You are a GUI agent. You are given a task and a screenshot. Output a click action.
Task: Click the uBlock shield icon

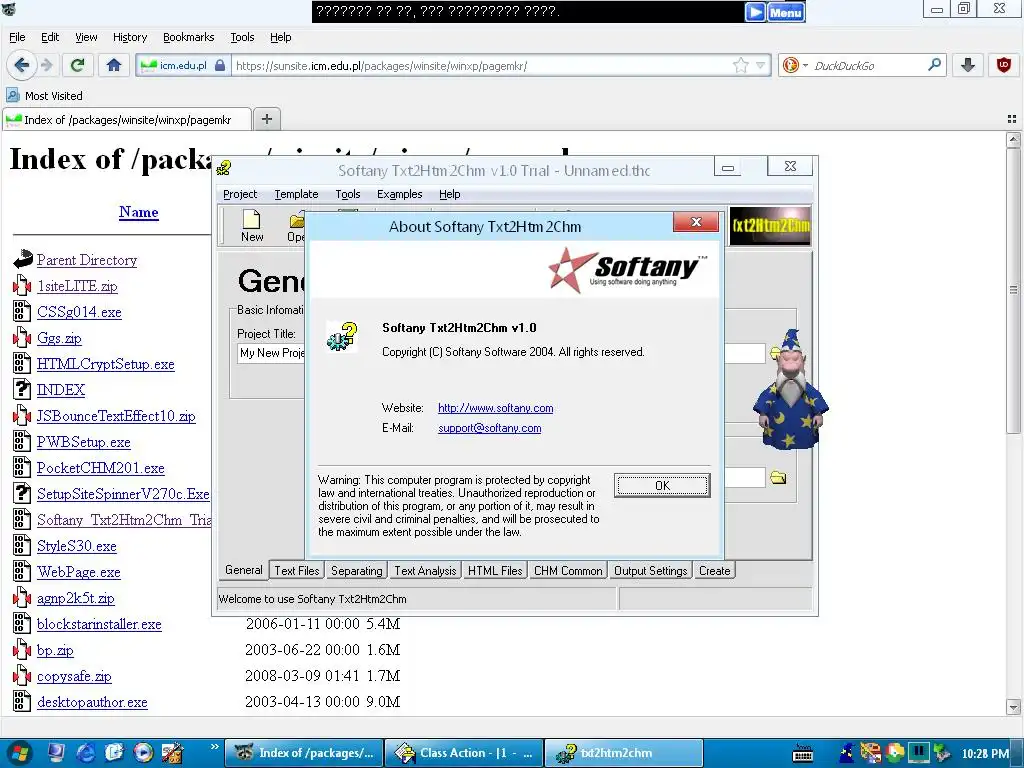(1004, 65)
